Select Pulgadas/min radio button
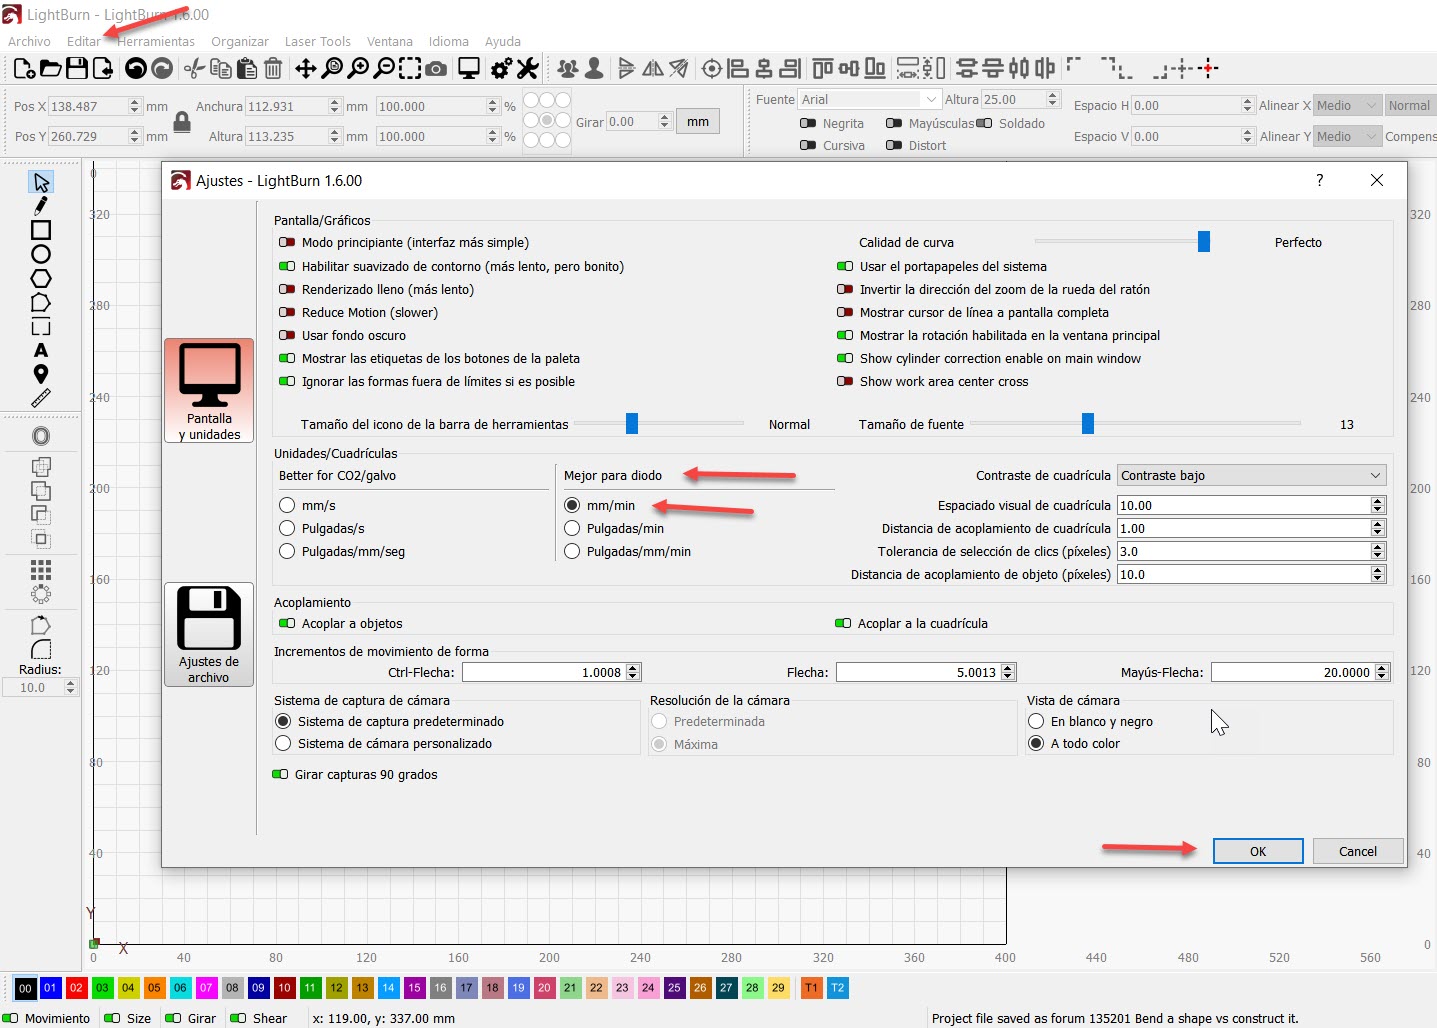Image resolution: width=1437 pixels, height=1028 pixels. 572,528
